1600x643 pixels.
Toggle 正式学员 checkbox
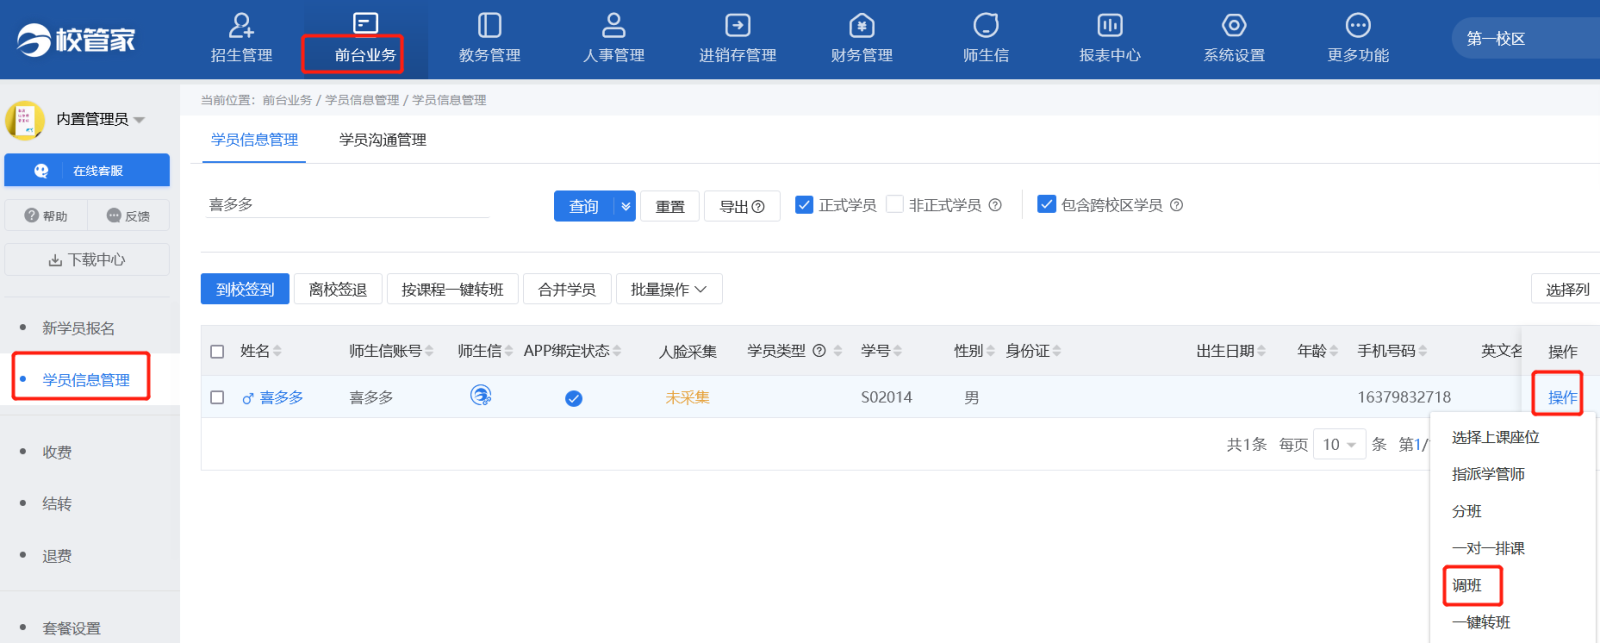click(x=804, y=204)
